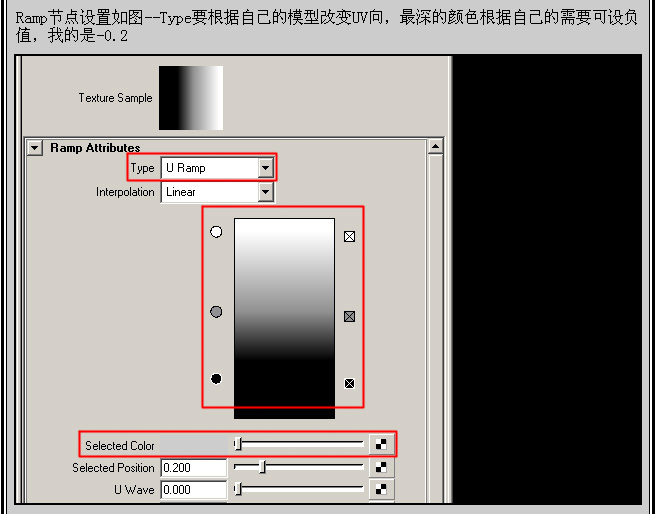Click the Texture Sample label
Viewport: 656px width, 514px height.
click(x=115, y=98)
